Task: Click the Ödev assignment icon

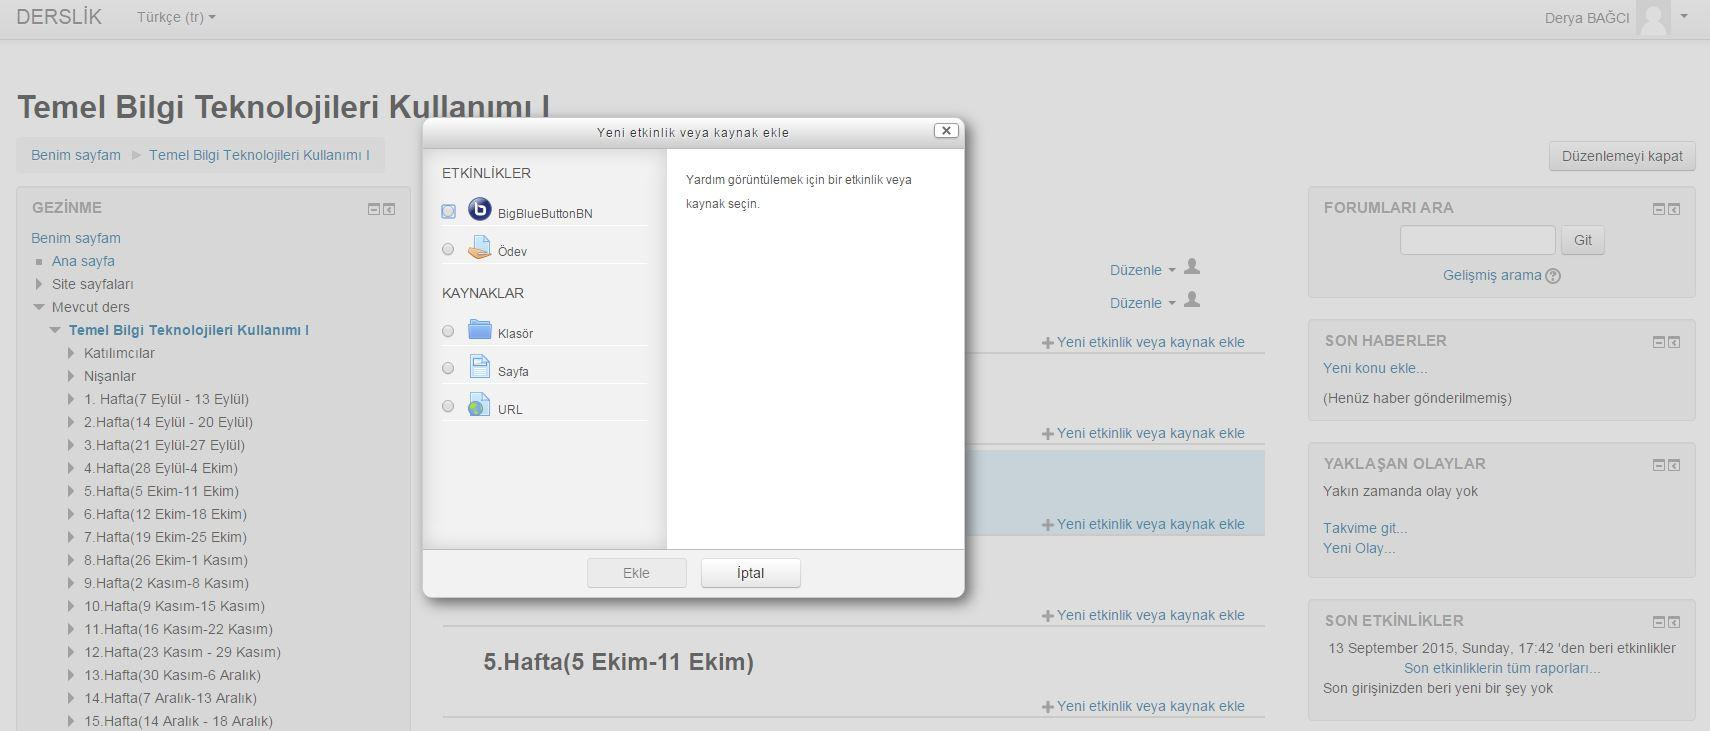Action: (x=480, y=247)
